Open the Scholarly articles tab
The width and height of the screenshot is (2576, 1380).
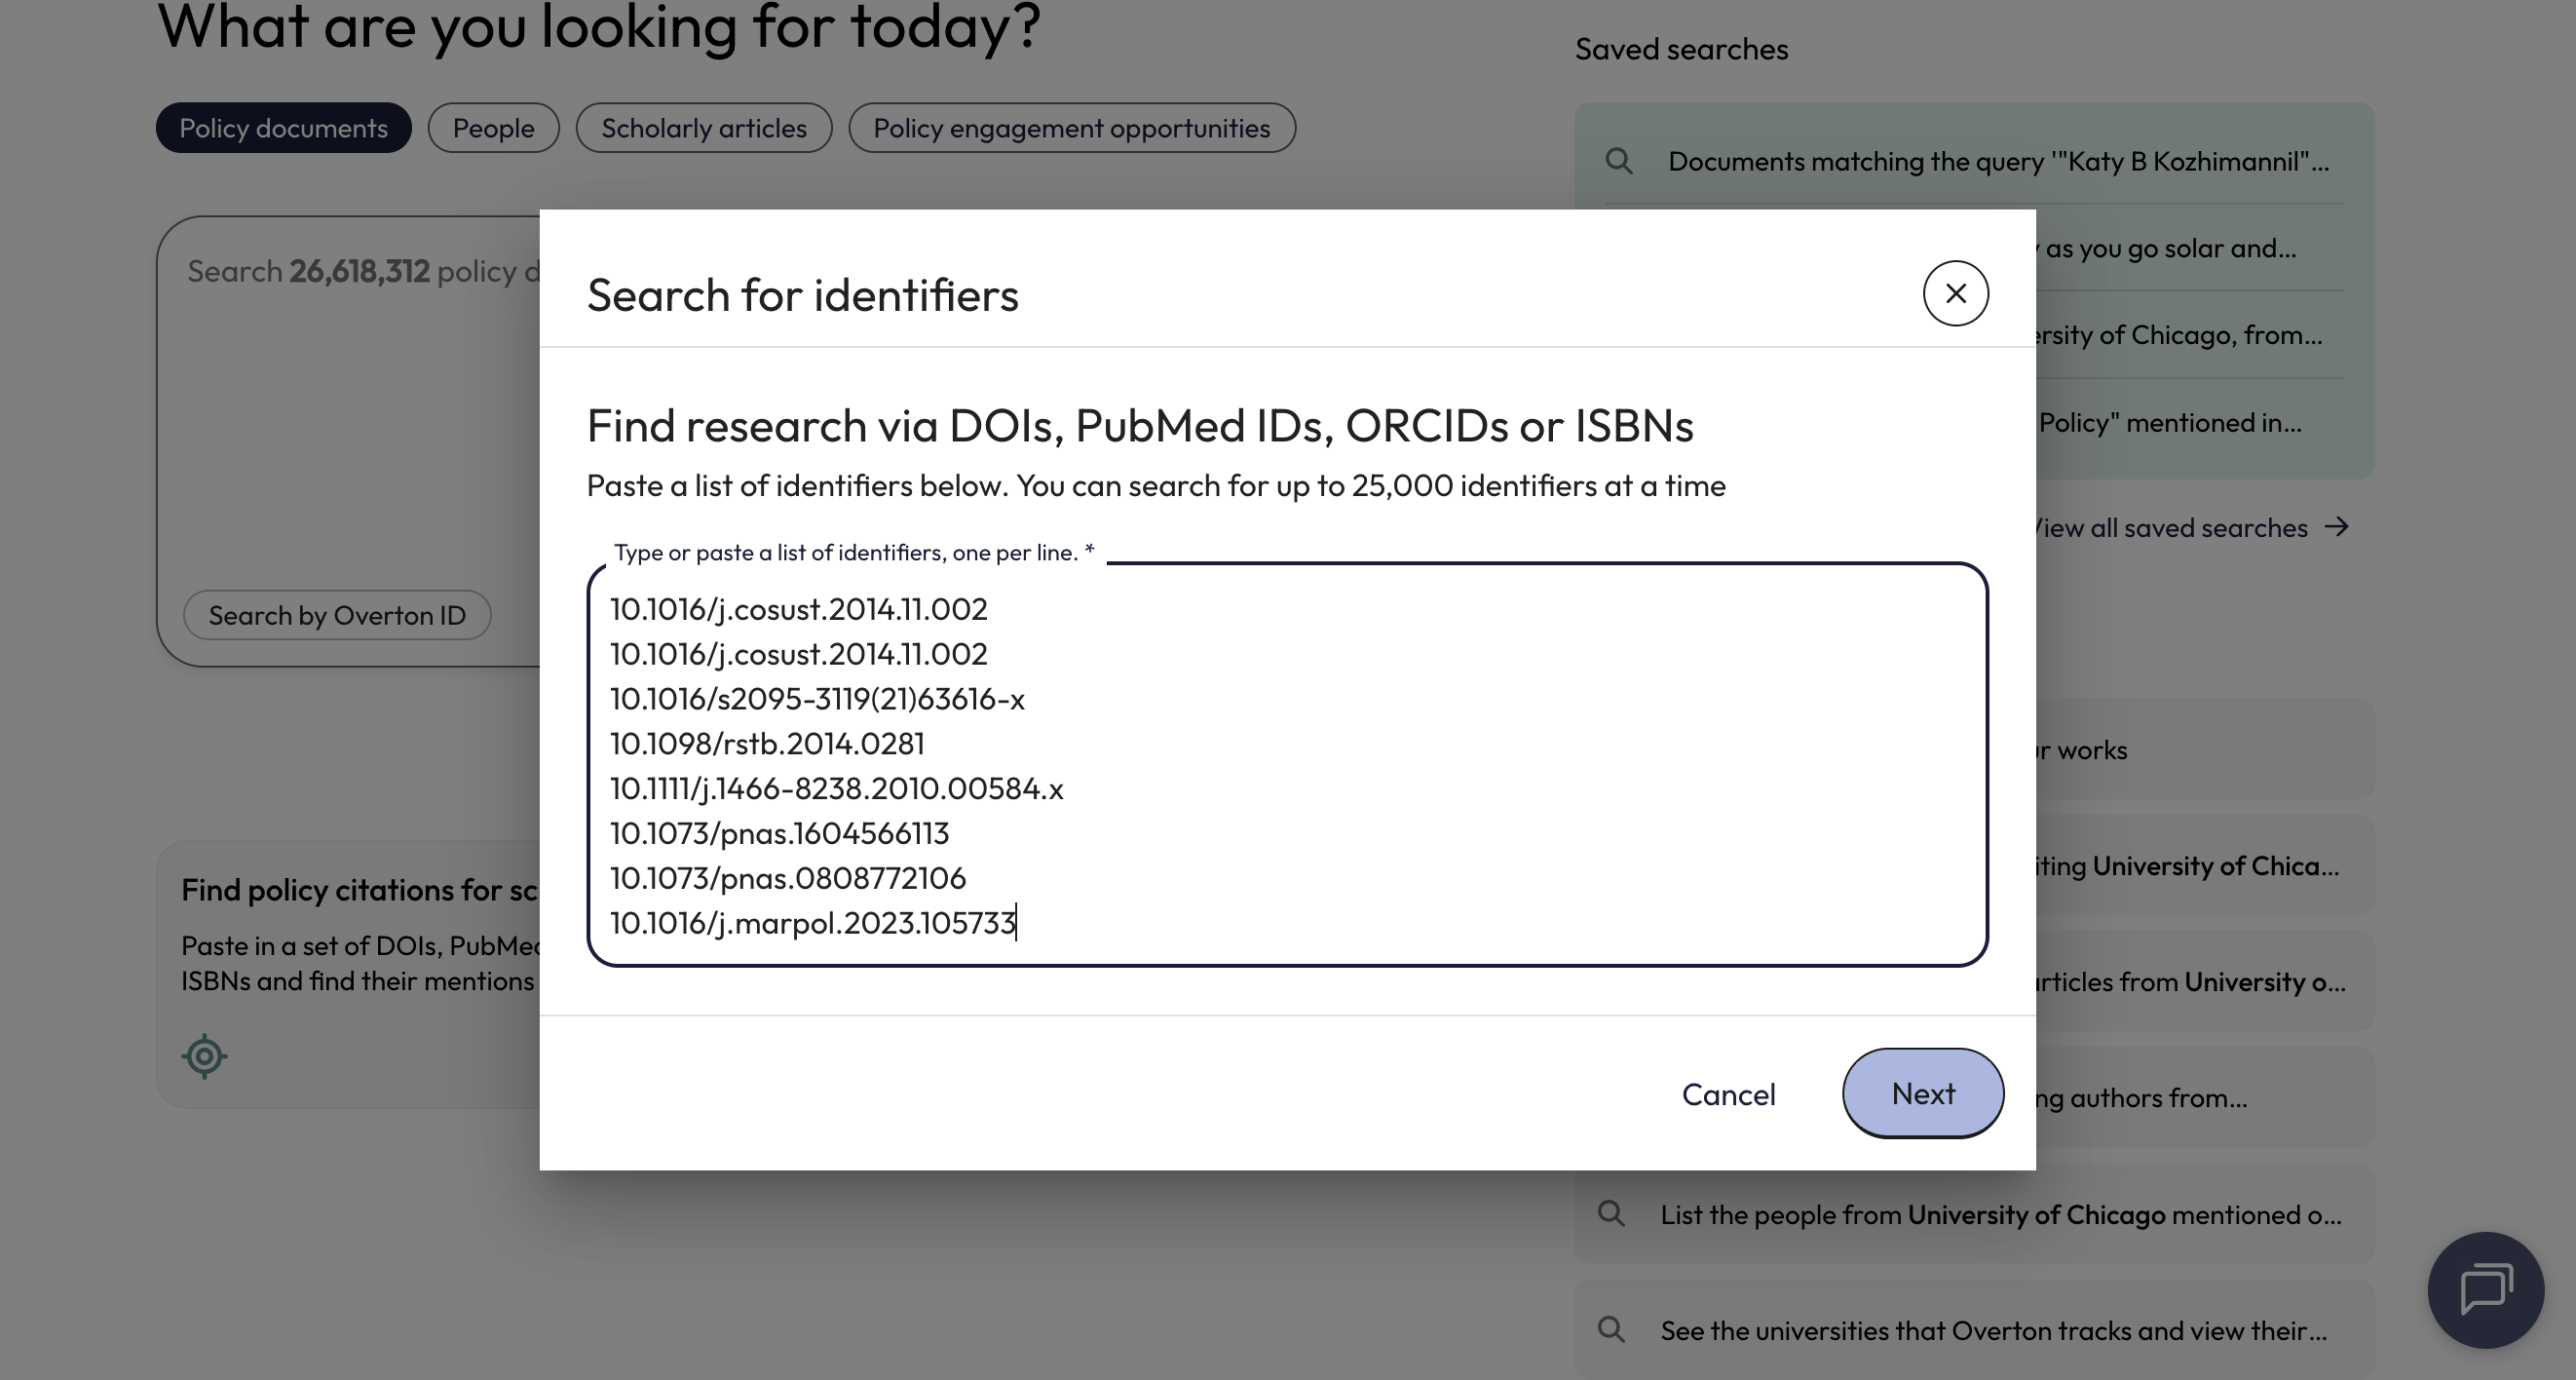click(703, 128)
